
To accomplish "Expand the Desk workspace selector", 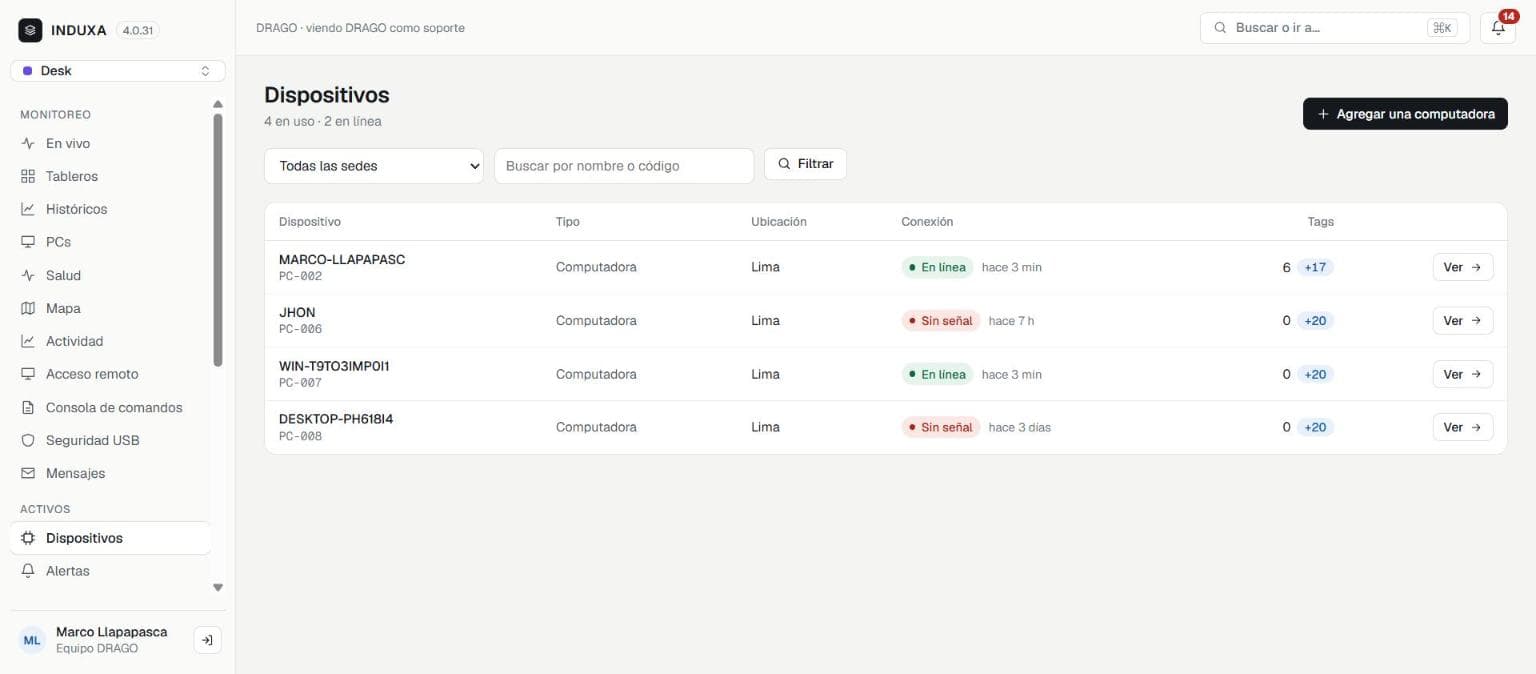I will pos(118,71).
